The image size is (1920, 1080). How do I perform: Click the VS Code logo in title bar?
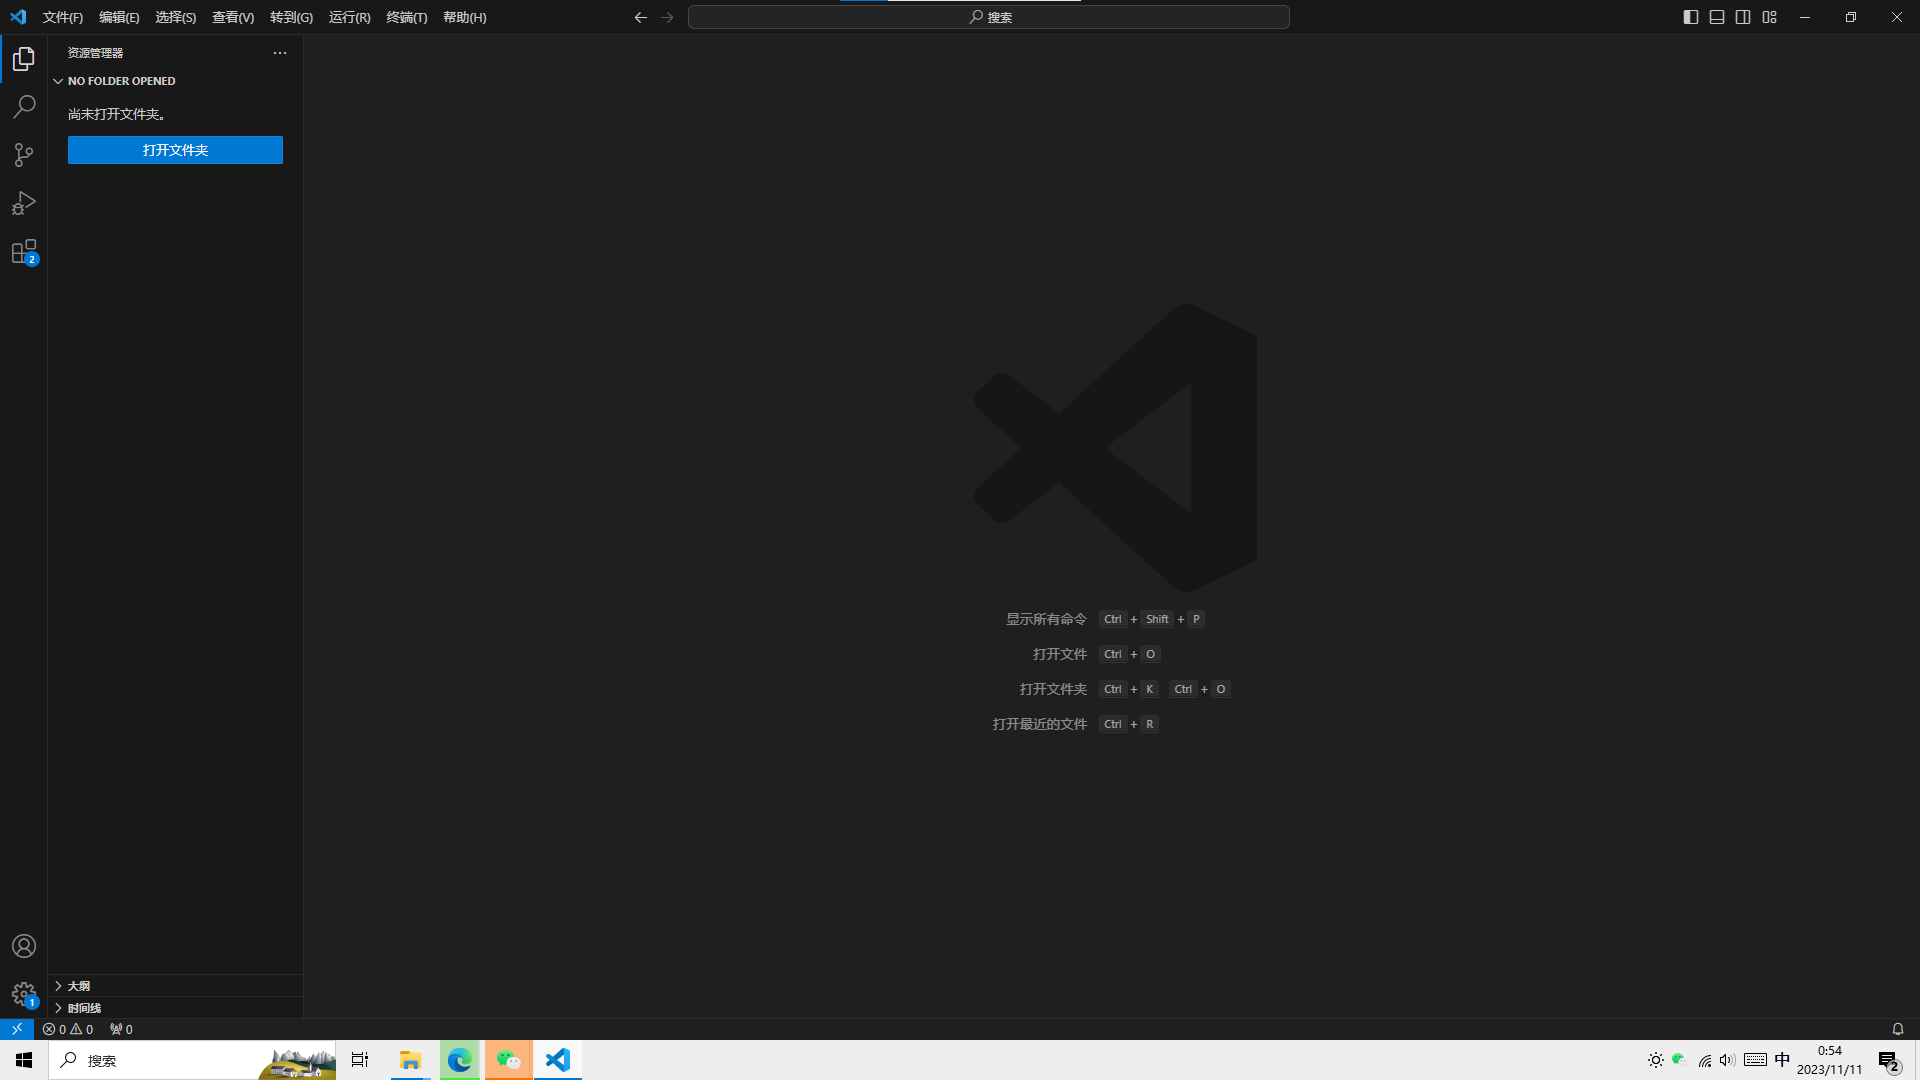18,17
